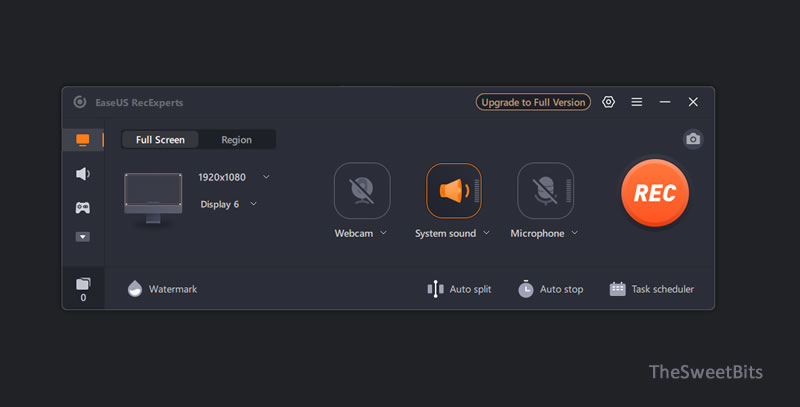Open settings via the hexagon gear icon

tap(608, 102)
